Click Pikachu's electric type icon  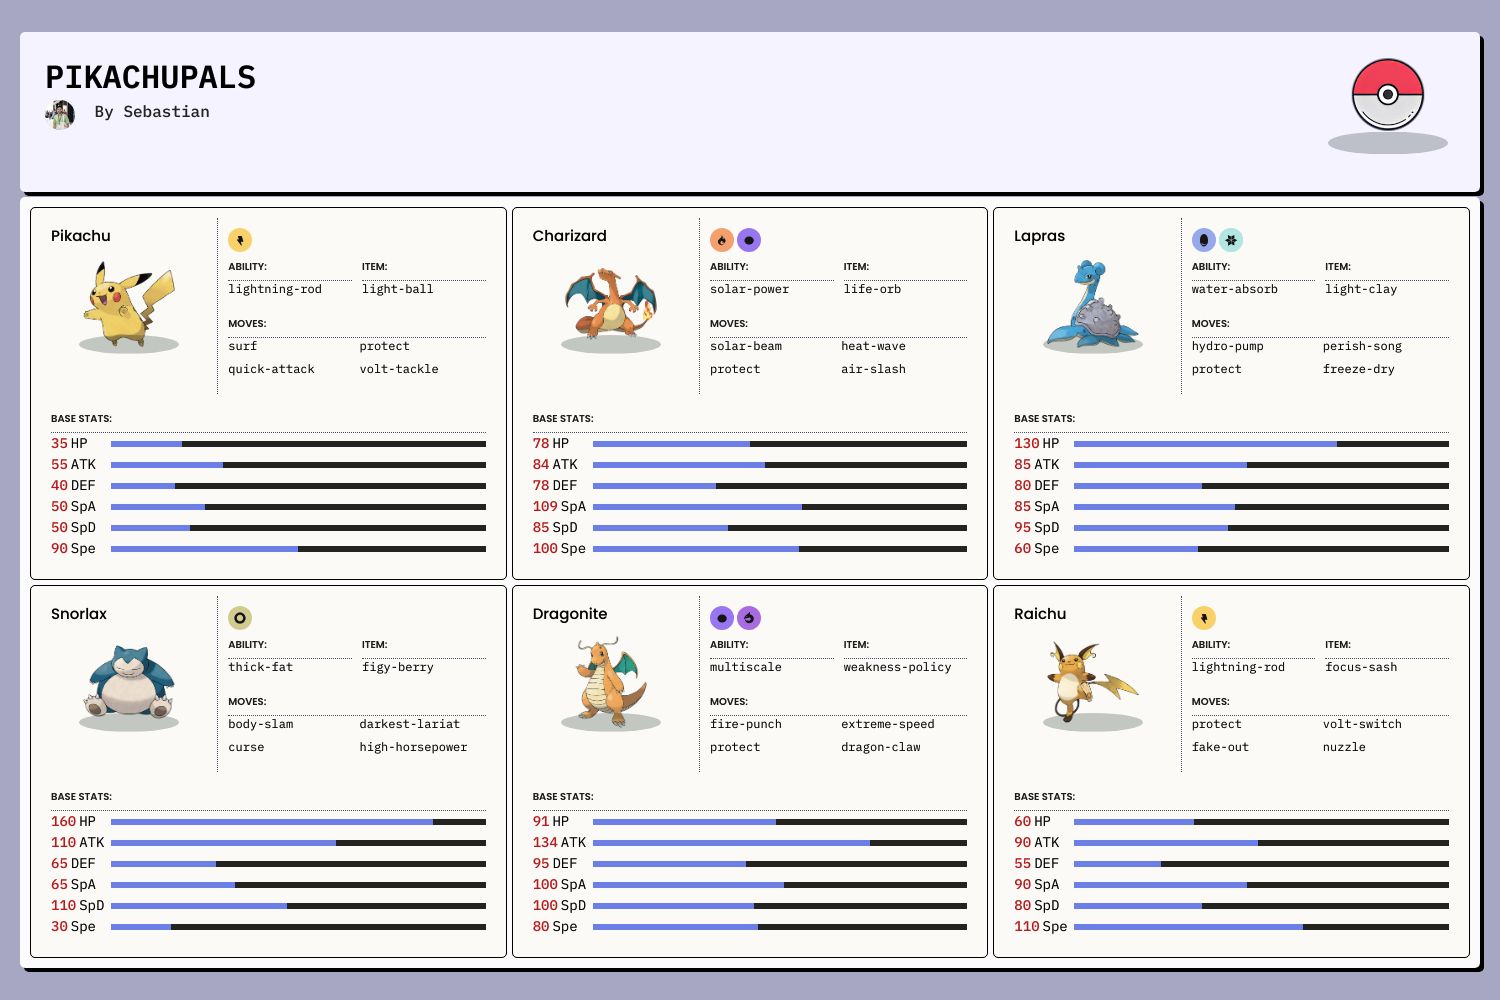pos(240,240)
